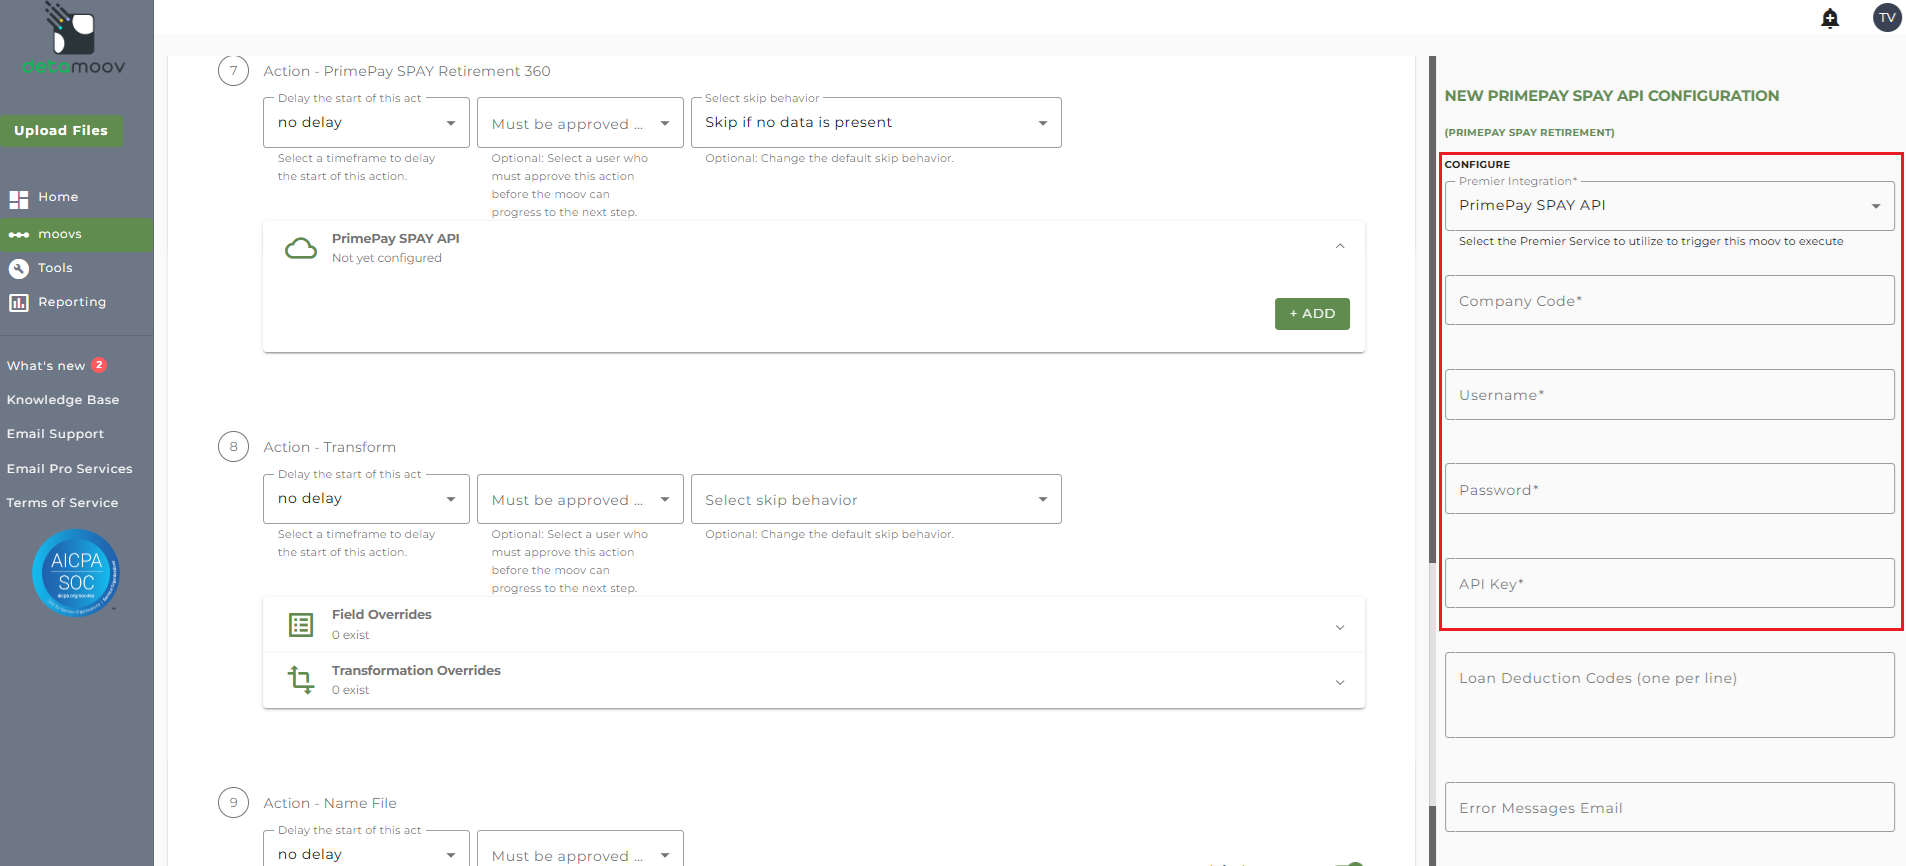Click the Transformation Overrides crop icon
Image resolution: width=1906 pixels, height=866 pixels.
pos(301,680)
